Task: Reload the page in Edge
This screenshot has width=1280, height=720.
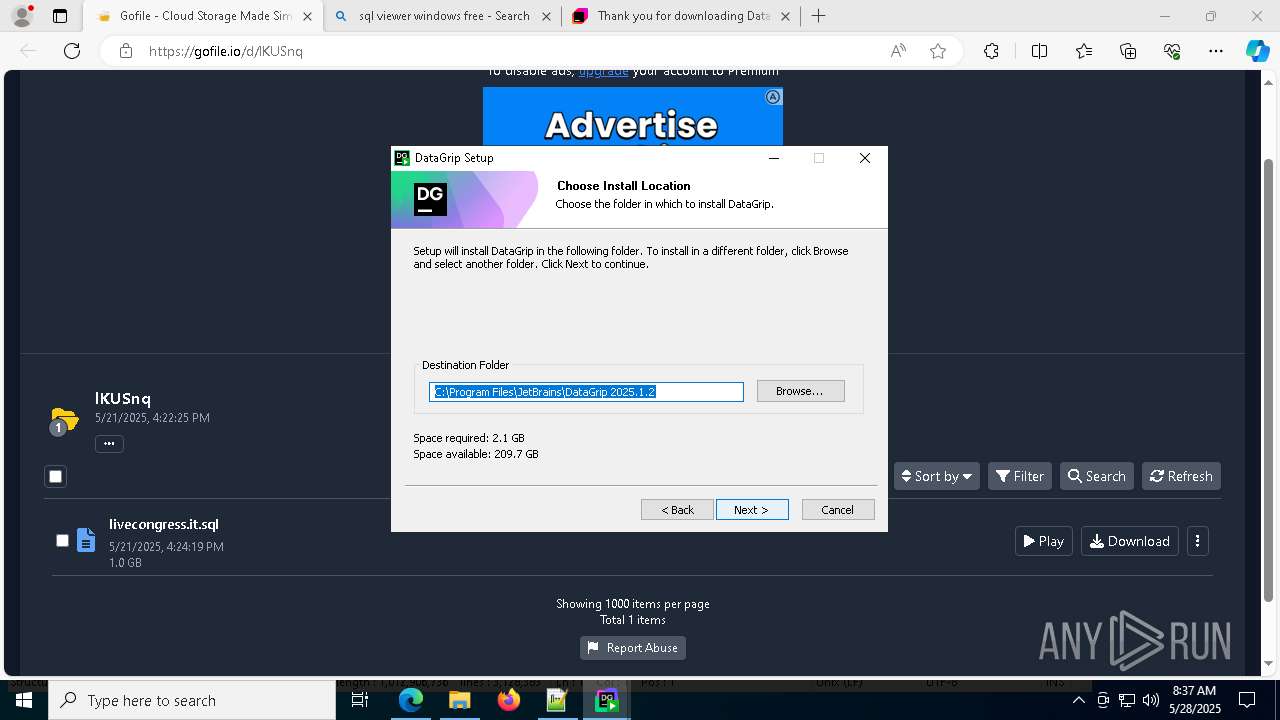Action: pyautogui.click(x=72, y=51)
